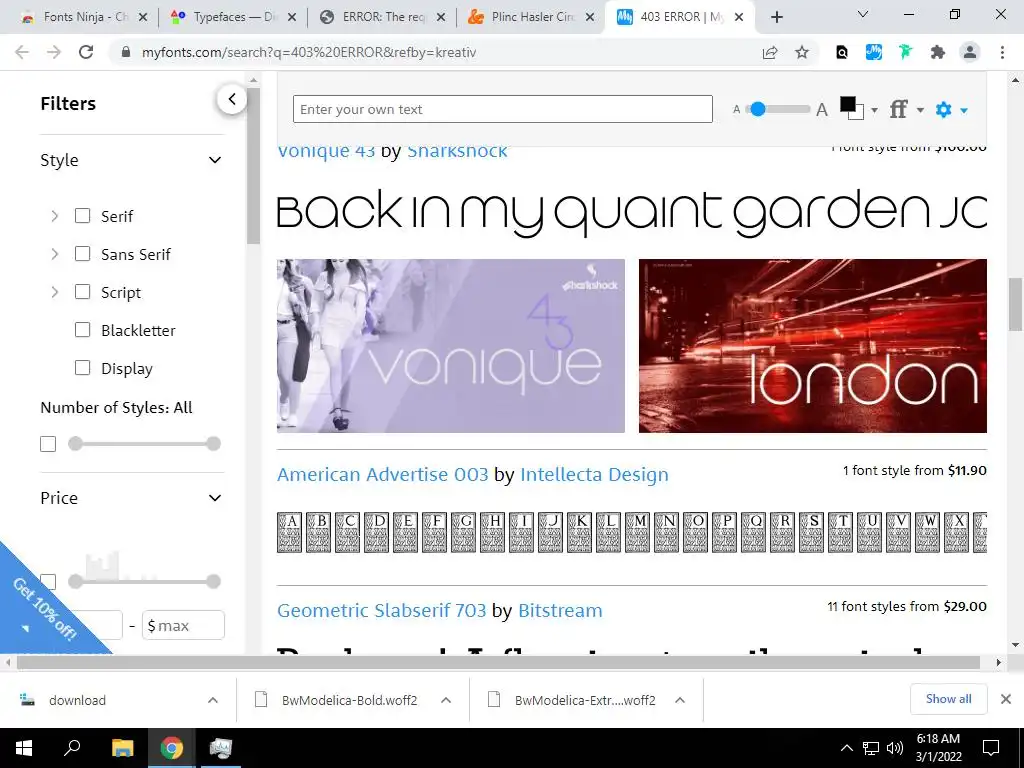The width and height of the screenshot is (1024, 768).
Task: Tick the Display checkbox
Action: (x=82, y=368)
